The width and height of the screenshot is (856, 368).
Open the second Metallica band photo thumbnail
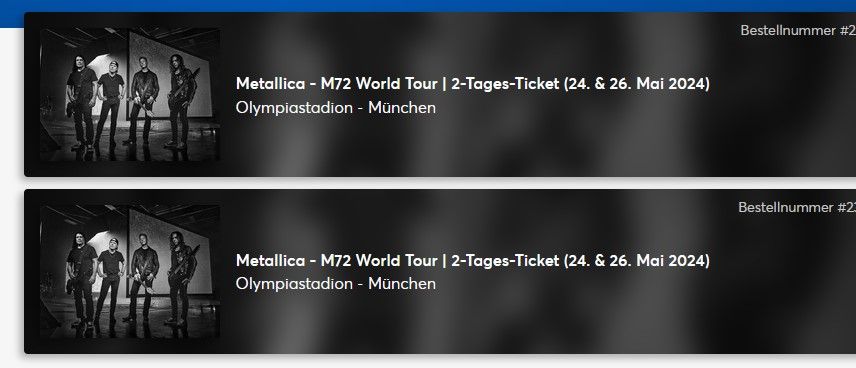click(130, 271)
